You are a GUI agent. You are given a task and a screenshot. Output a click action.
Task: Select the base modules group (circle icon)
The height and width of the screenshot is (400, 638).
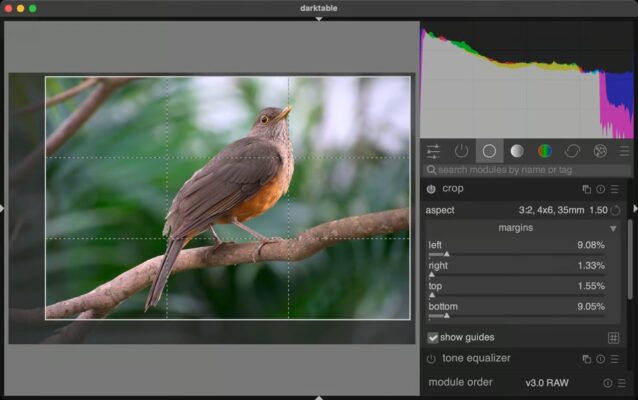click(489, 151)
